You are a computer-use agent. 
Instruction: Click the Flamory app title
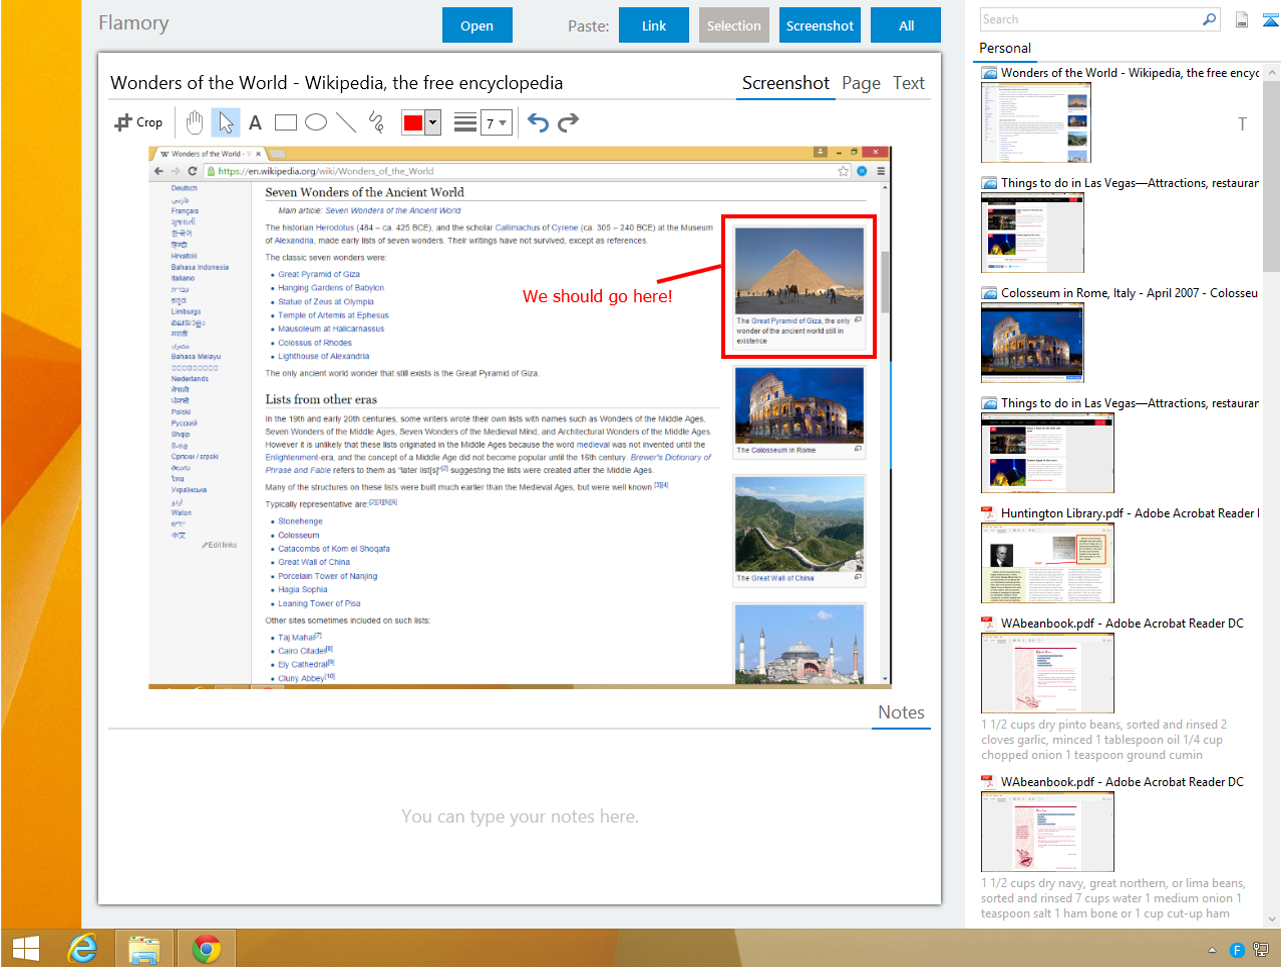(133, 23)
